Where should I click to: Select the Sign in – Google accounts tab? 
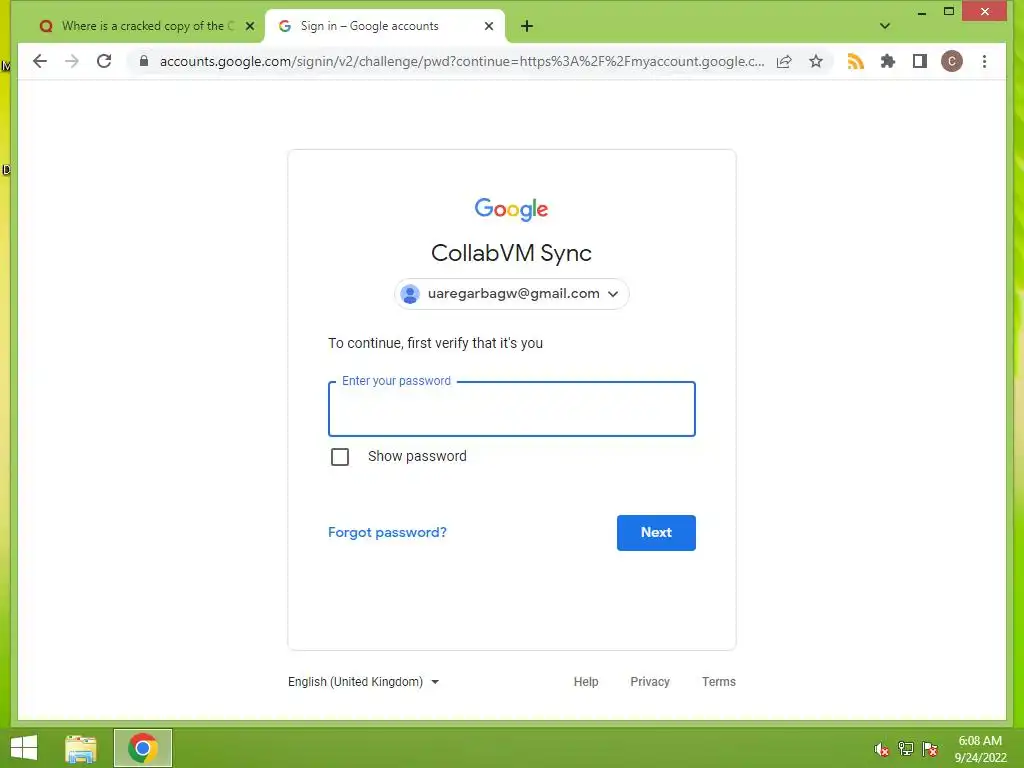tap(383, 26)
